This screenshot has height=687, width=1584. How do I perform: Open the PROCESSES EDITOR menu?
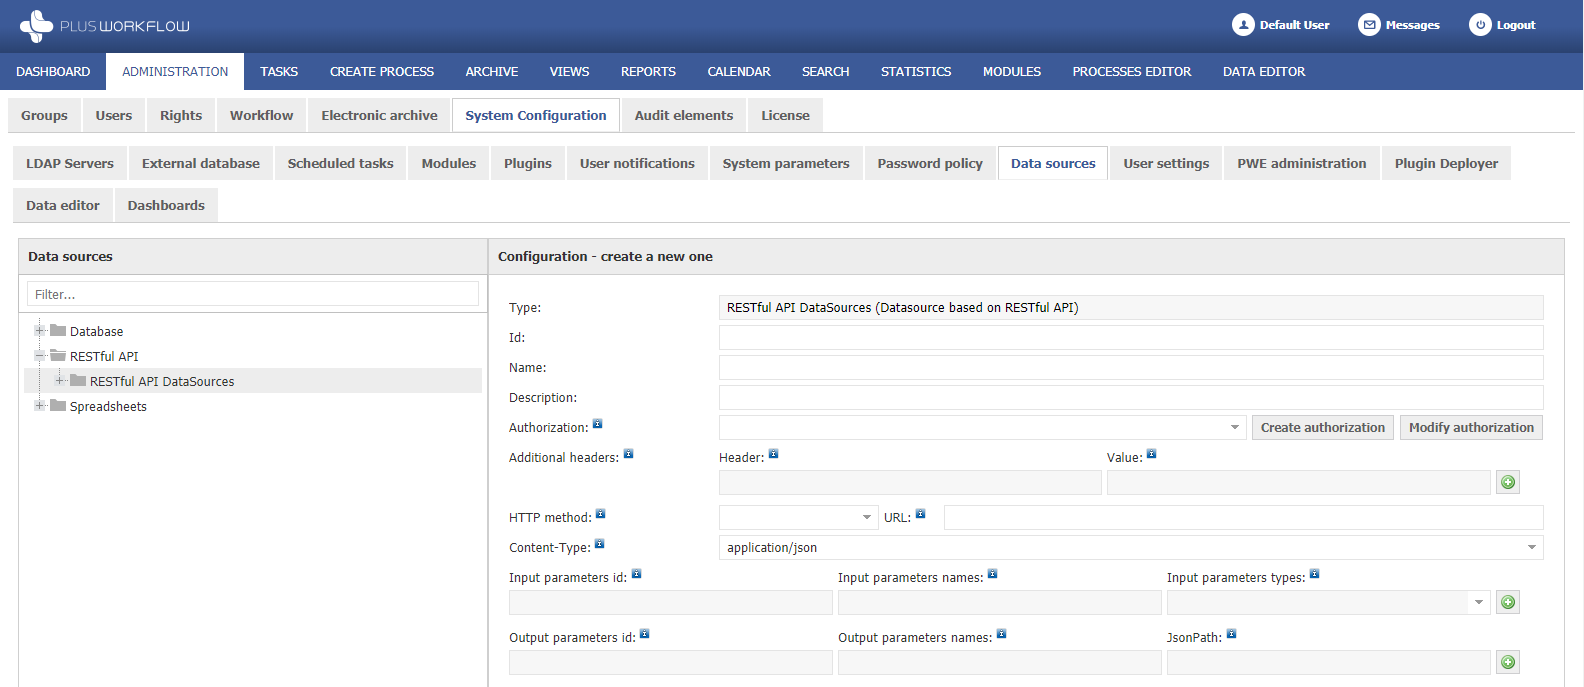point(1131,72)
